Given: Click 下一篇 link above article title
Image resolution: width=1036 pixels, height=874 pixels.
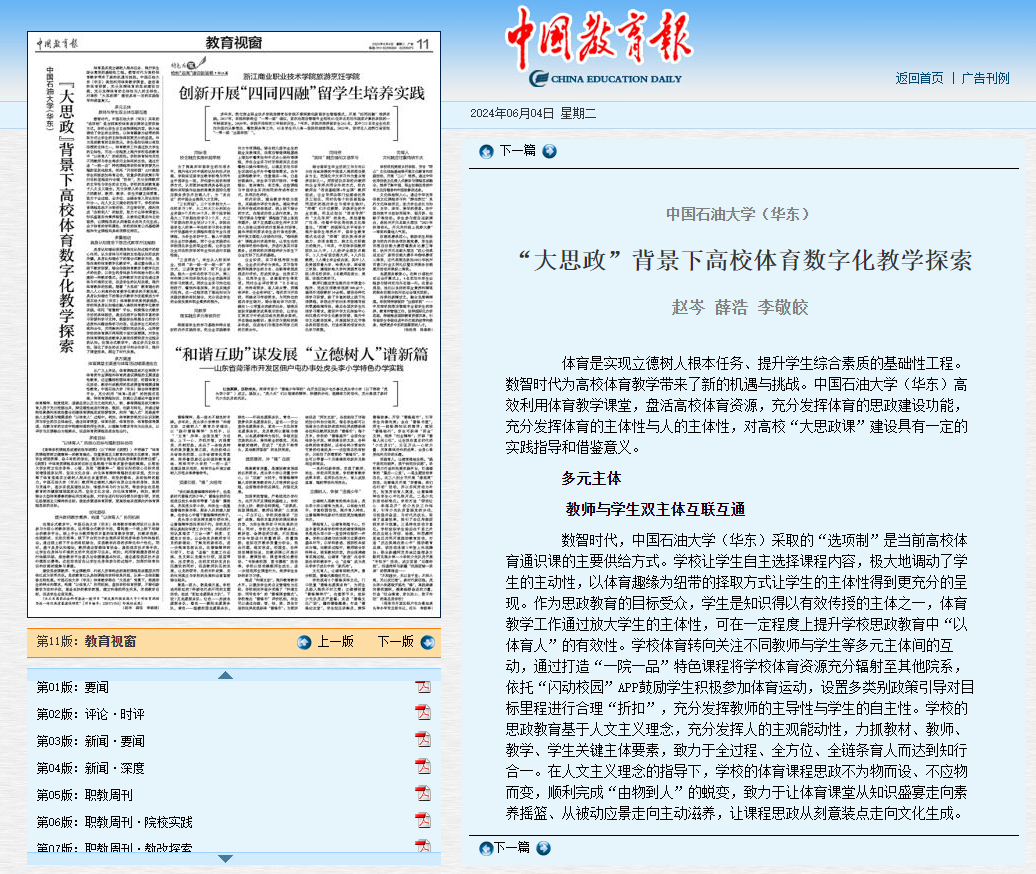Looking at the screenshot, I should 516,151.
